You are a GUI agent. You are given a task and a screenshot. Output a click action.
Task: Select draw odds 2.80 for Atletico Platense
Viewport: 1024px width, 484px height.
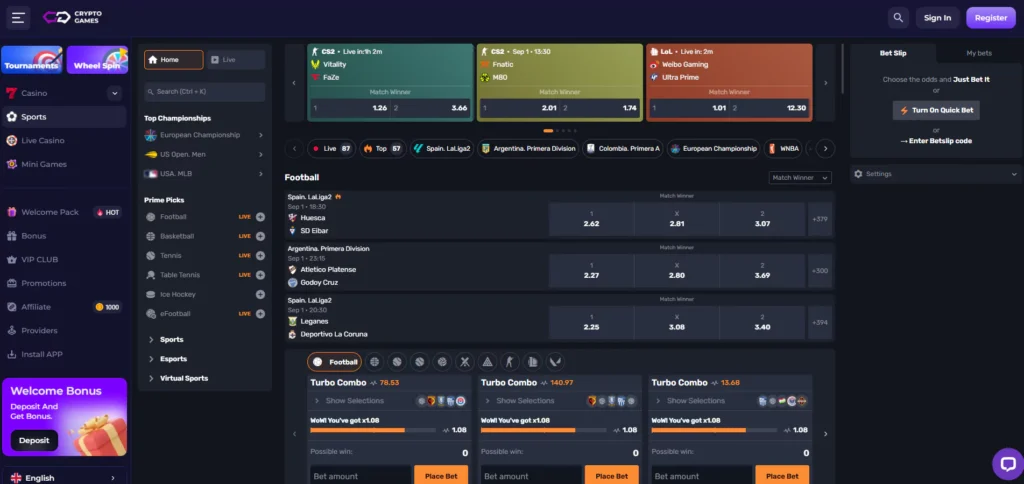pos(677,270)
